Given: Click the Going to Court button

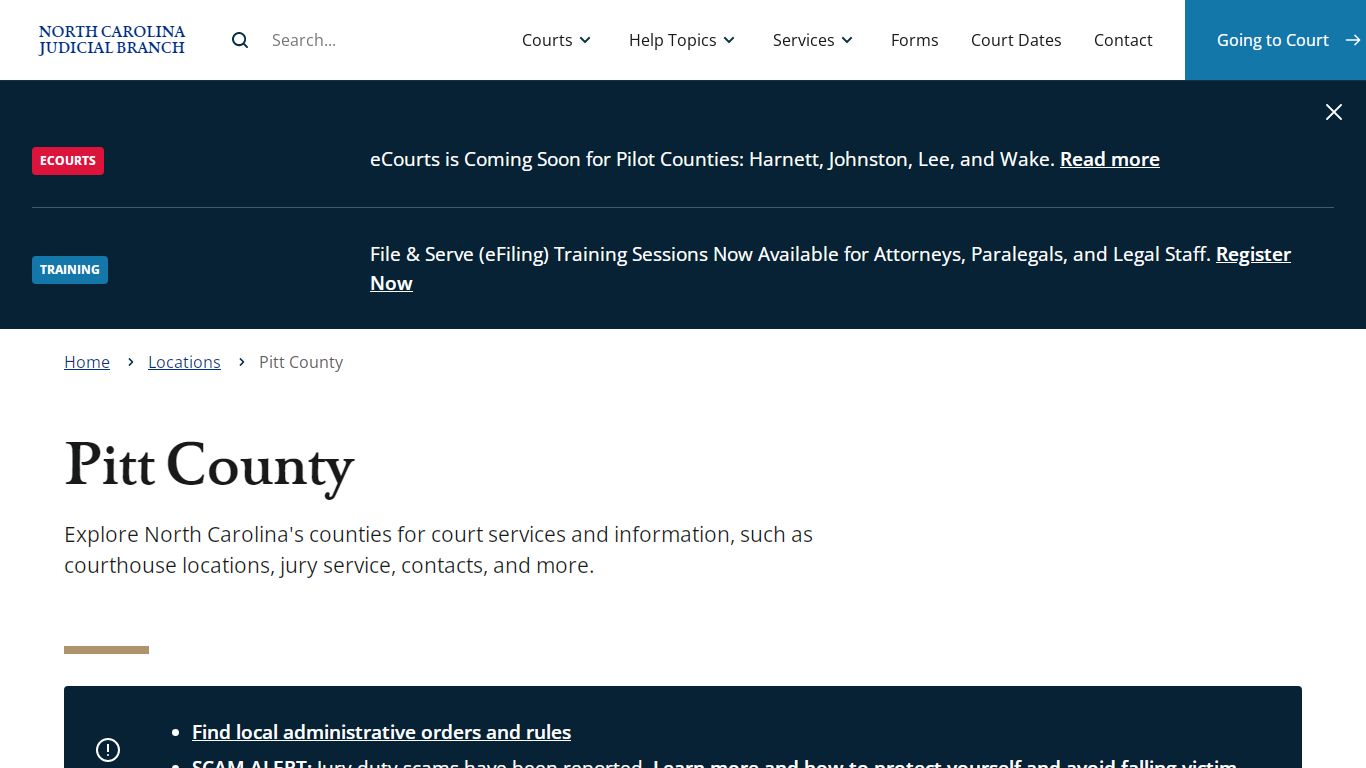Looking at the screenshot, I should (1275, 40).
